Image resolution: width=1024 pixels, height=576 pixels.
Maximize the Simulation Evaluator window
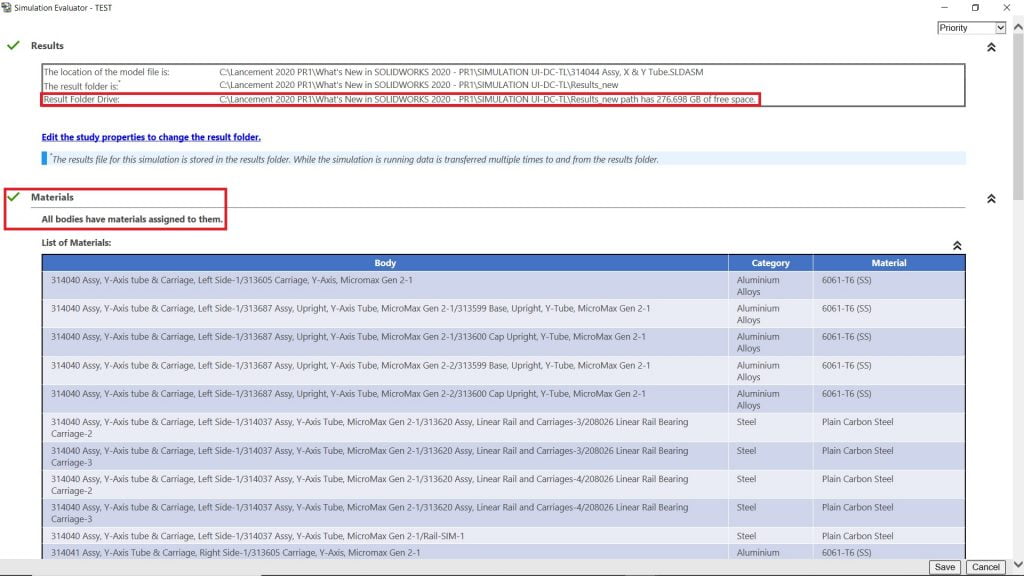[x=975, y=8]
